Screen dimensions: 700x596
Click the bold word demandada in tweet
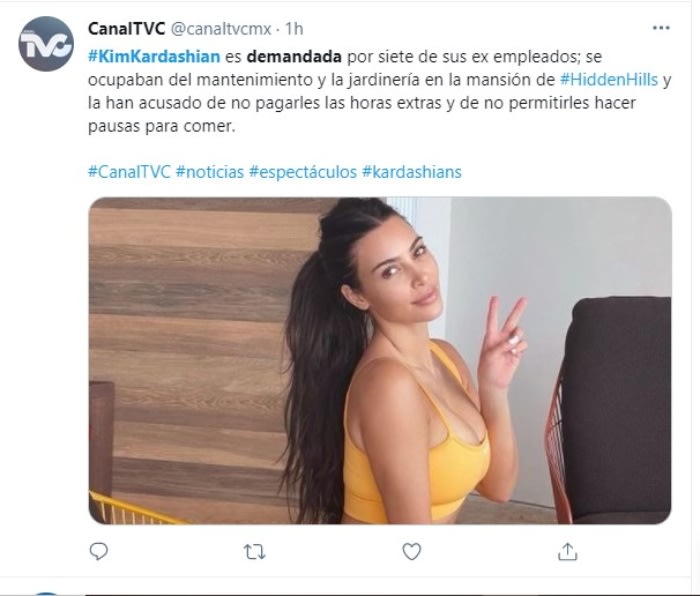point(294,57)
